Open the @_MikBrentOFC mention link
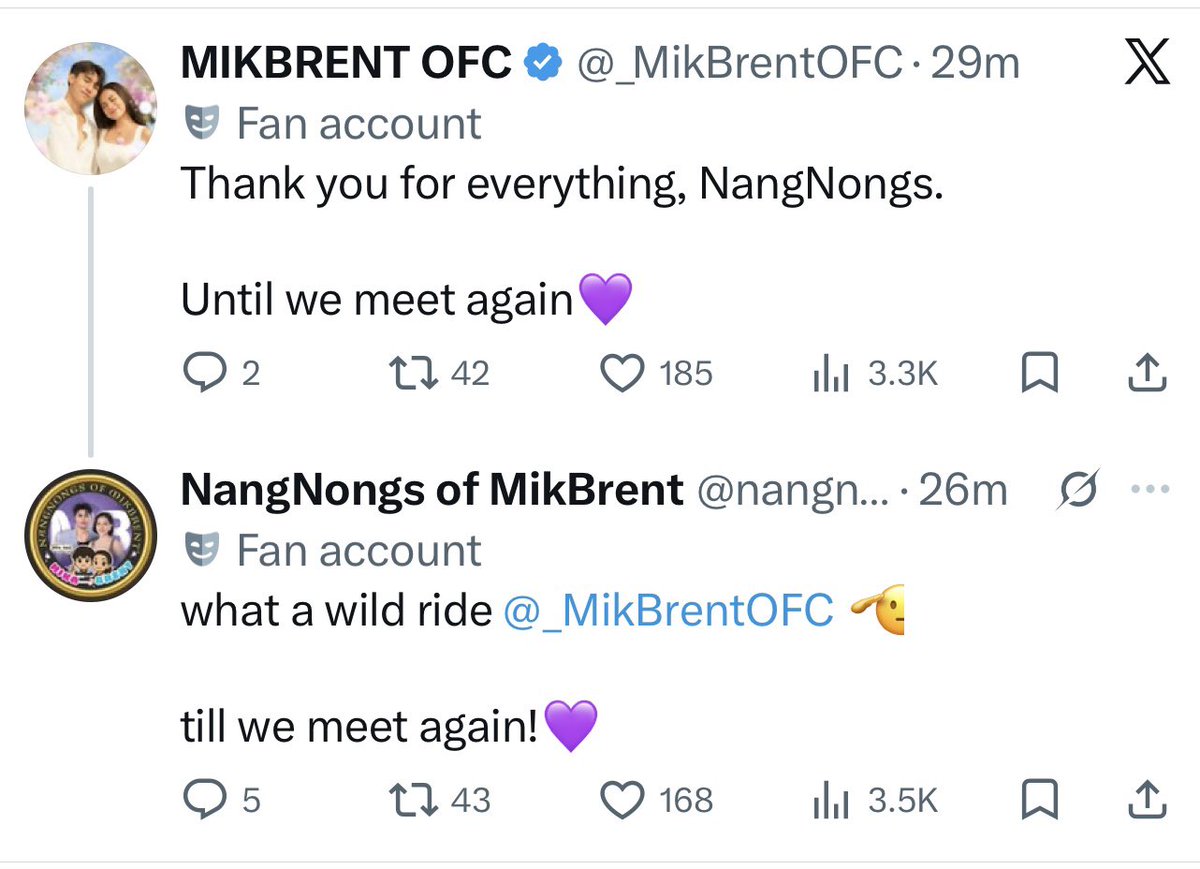This screenshot has width=1200, height=869. (668, 610)
